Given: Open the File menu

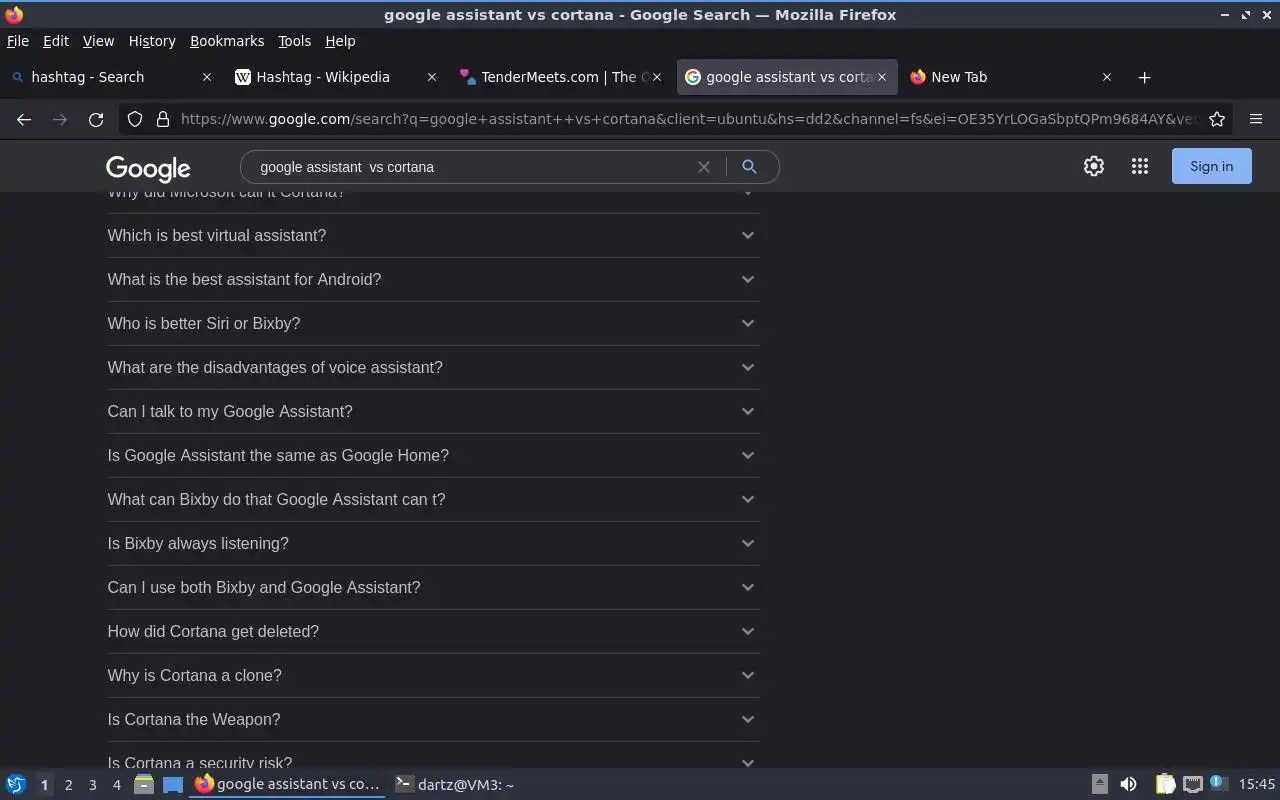Looking at the screenshot, I should [18, 41].
